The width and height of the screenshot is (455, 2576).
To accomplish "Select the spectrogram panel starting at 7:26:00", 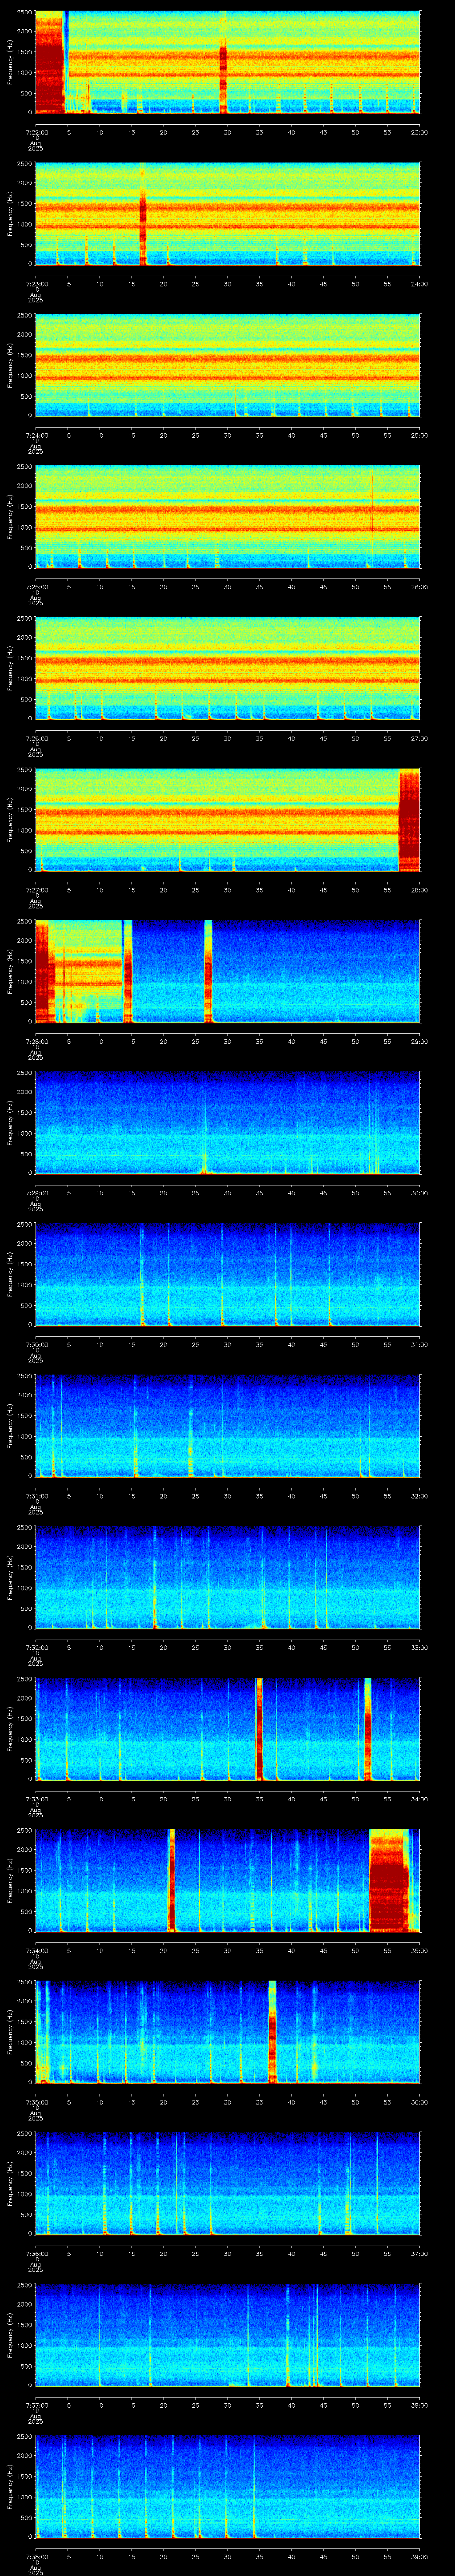I will pos(227,668).
